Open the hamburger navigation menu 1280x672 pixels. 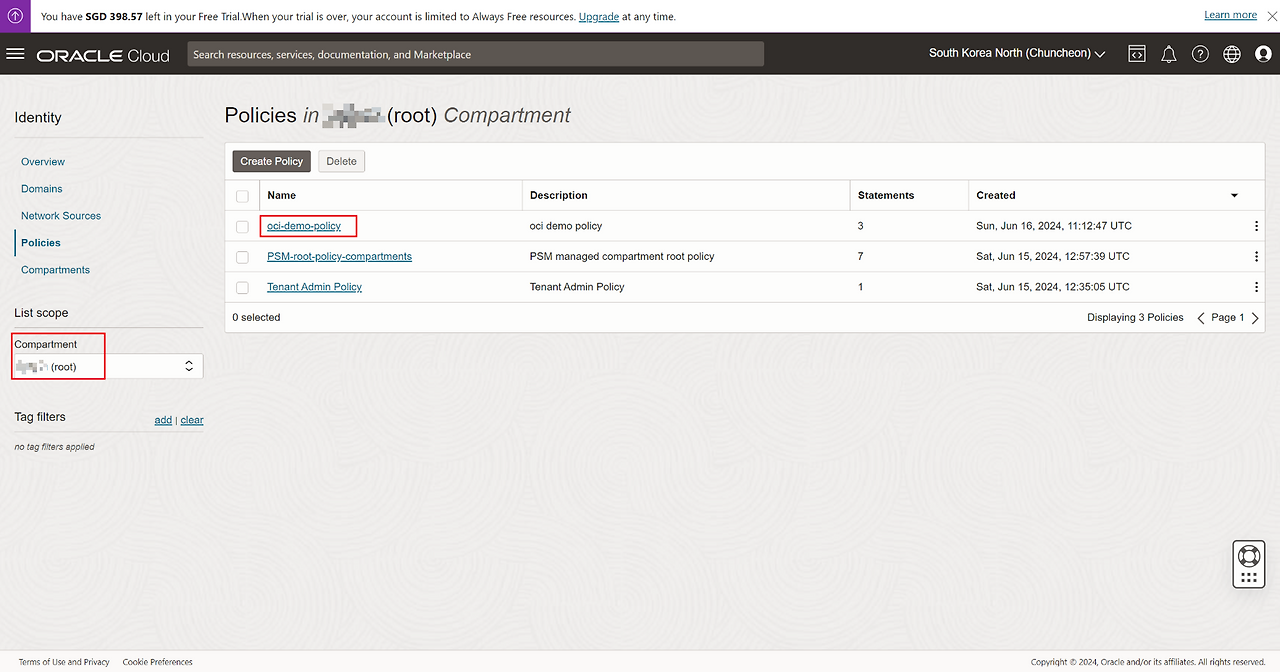click(x=15, y=54)
